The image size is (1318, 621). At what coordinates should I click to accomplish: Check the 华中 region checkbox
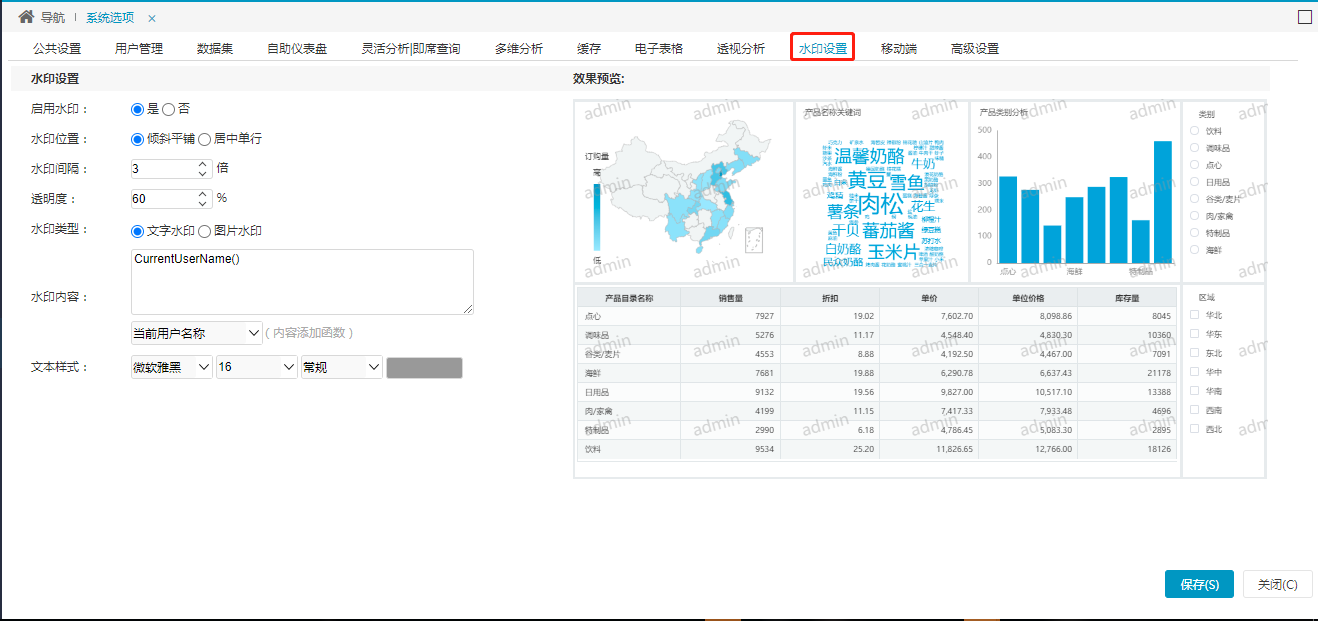(1194, 372)
